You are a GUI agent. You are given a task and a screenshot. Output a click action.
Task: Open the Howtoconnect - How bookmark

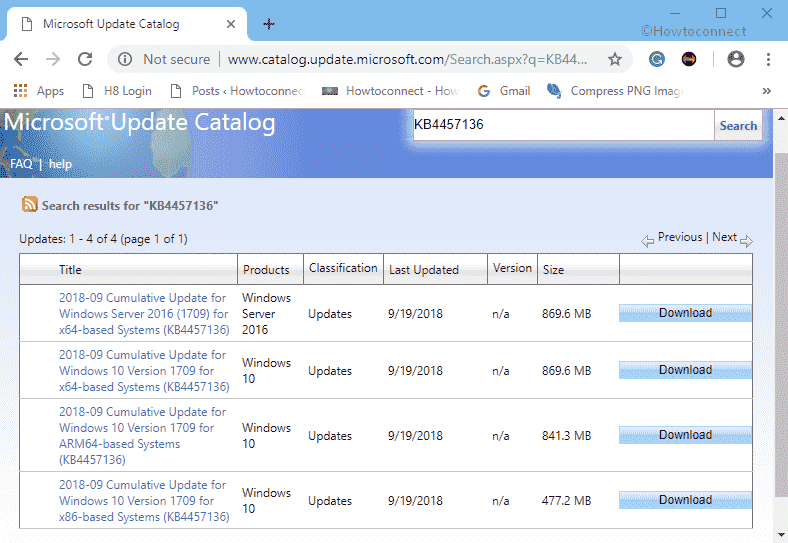pyautogui.click(x=390, y=91)
